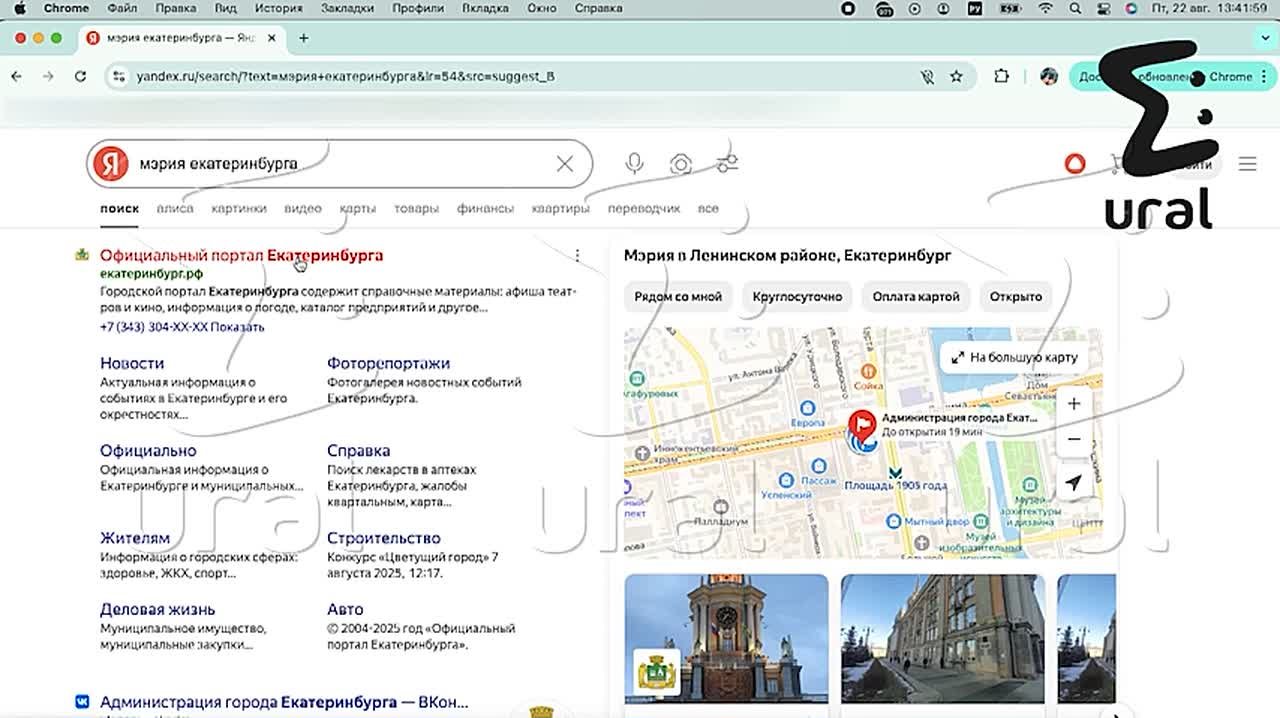Viewport: 1280px width, 718px height.
Task: Locate me on the map arrow
Action: [x=1073, y=483]
